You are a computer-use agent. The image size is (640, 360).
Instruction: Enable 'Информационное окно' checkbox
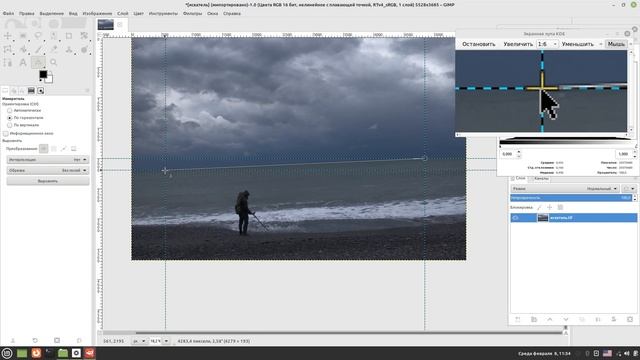[5, 133]
